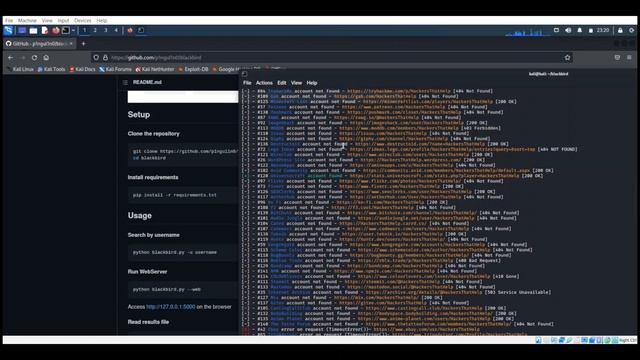Go back in Firefox

11,58
